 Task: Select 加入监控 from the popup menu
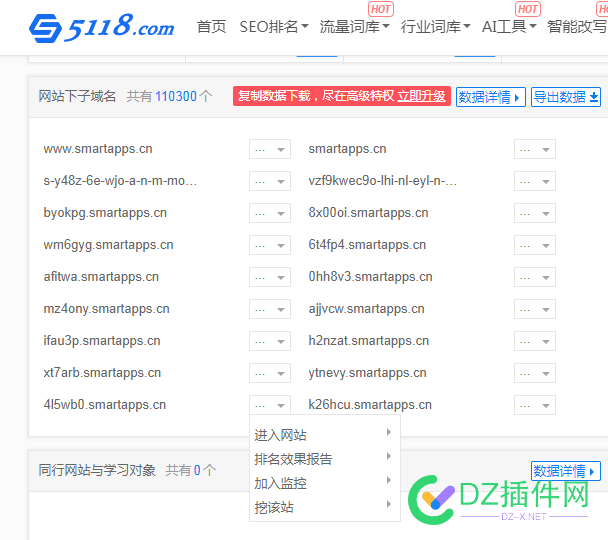tap(325, 483)
